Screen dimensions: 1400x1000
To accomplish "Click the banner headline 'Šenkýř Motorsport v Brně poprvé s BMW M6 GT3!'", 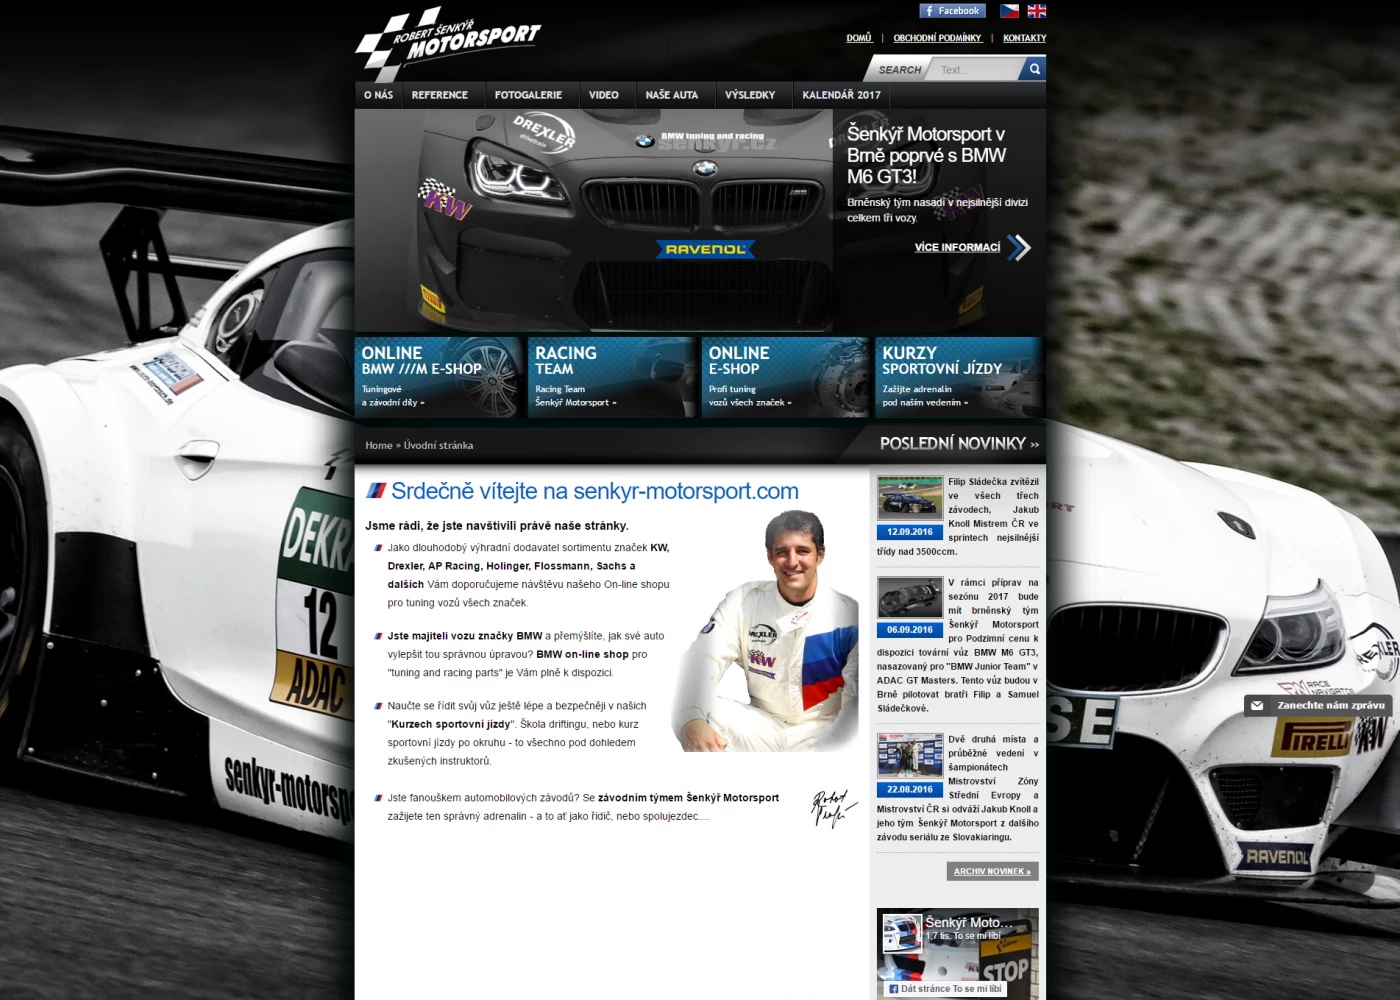I will point(927,155).
